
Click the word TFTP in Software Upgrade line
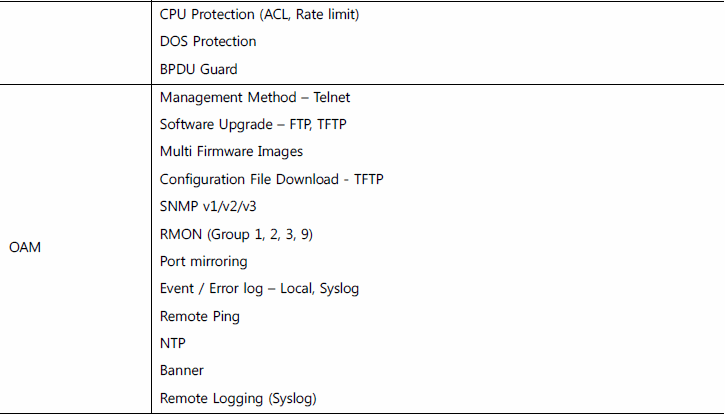[332, 125]
